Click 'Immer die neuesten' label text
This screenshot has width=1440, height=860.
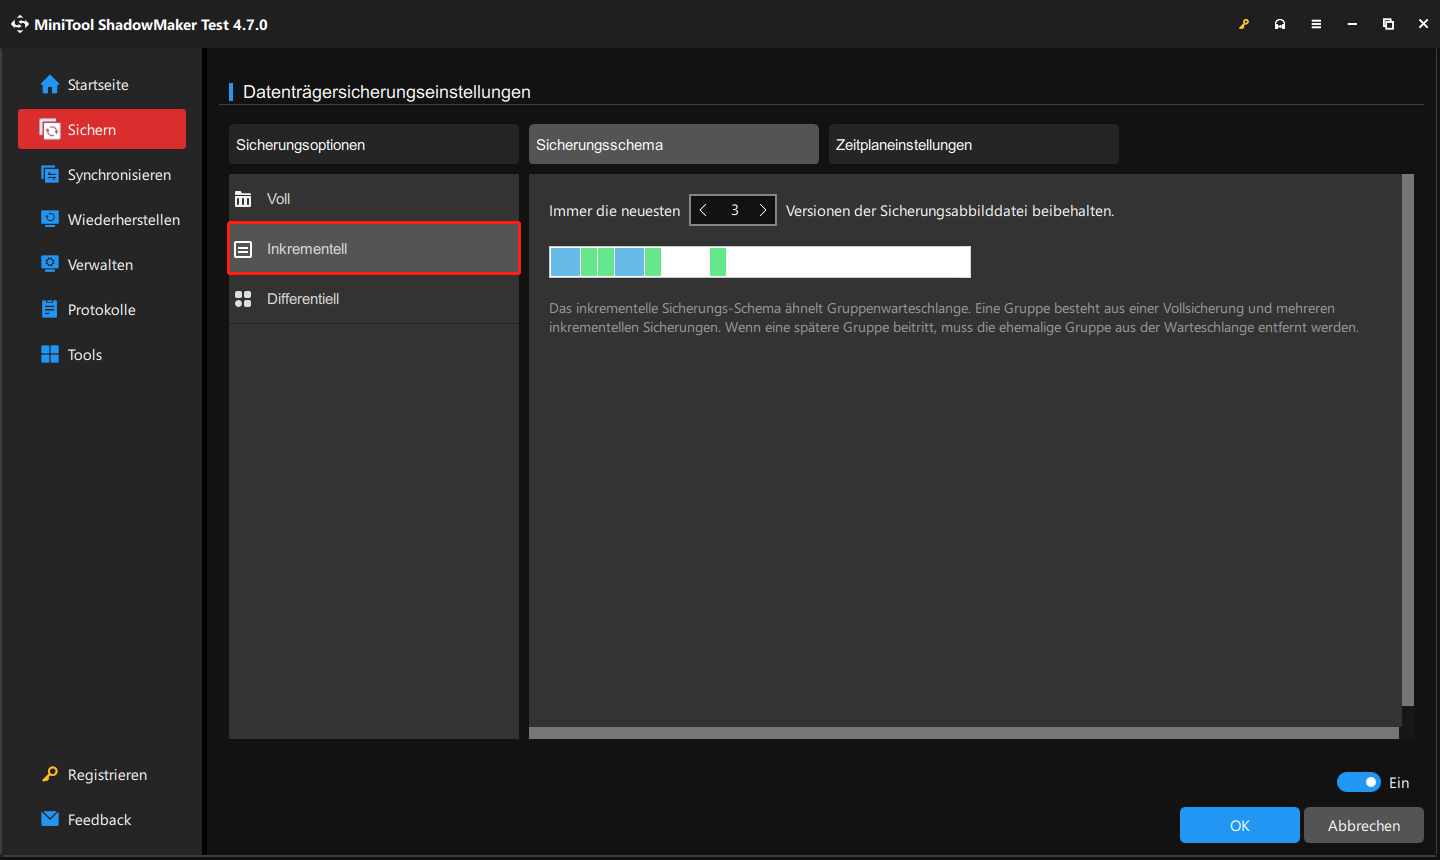[614, 211]
